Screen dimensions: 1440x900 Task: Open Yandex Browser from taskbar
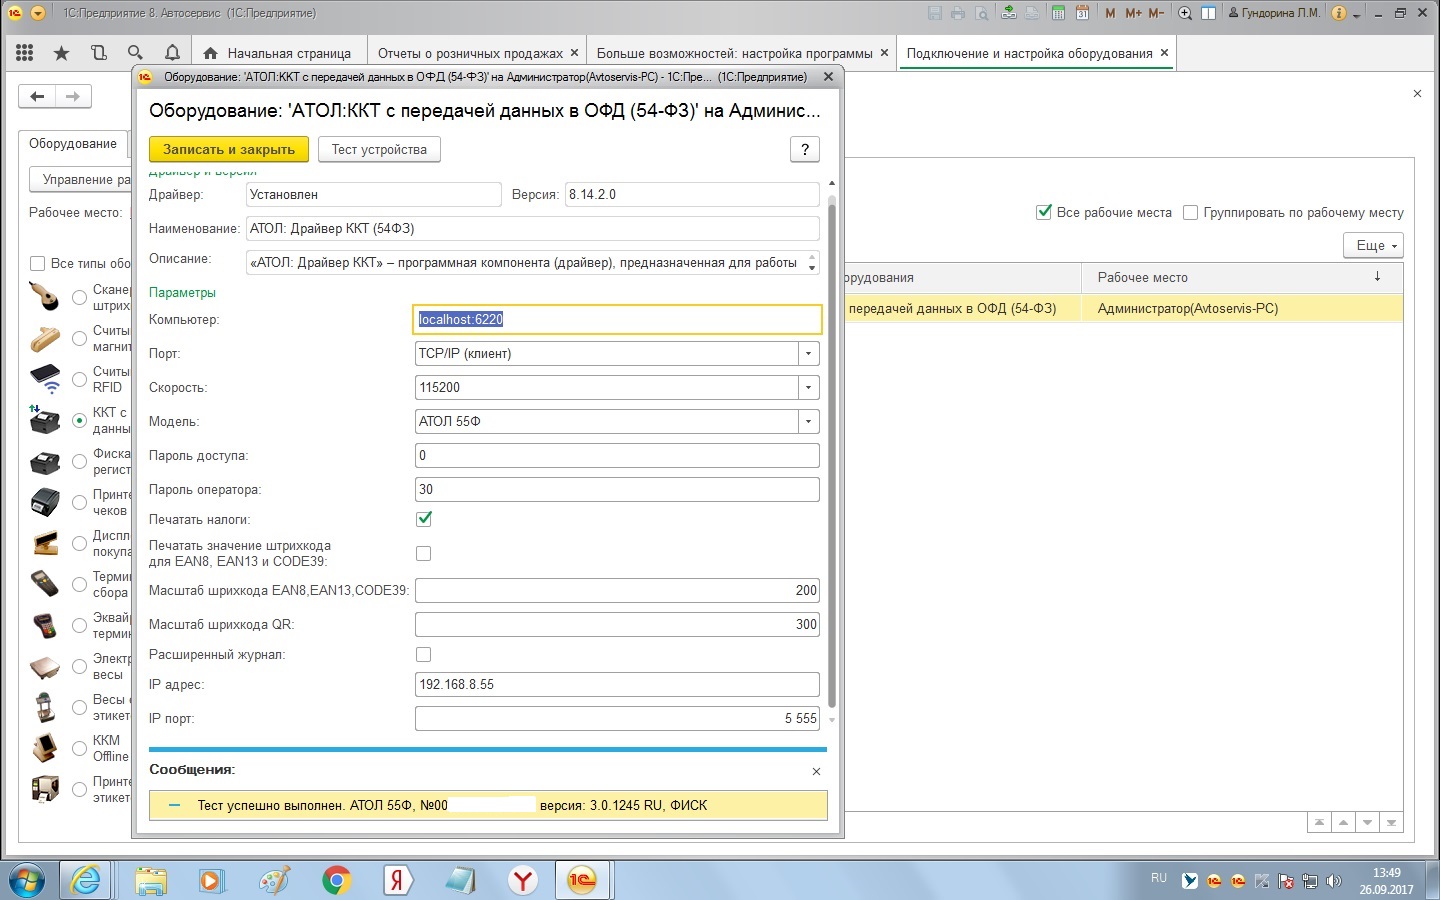pyautogui.click(x=523, y=880)
